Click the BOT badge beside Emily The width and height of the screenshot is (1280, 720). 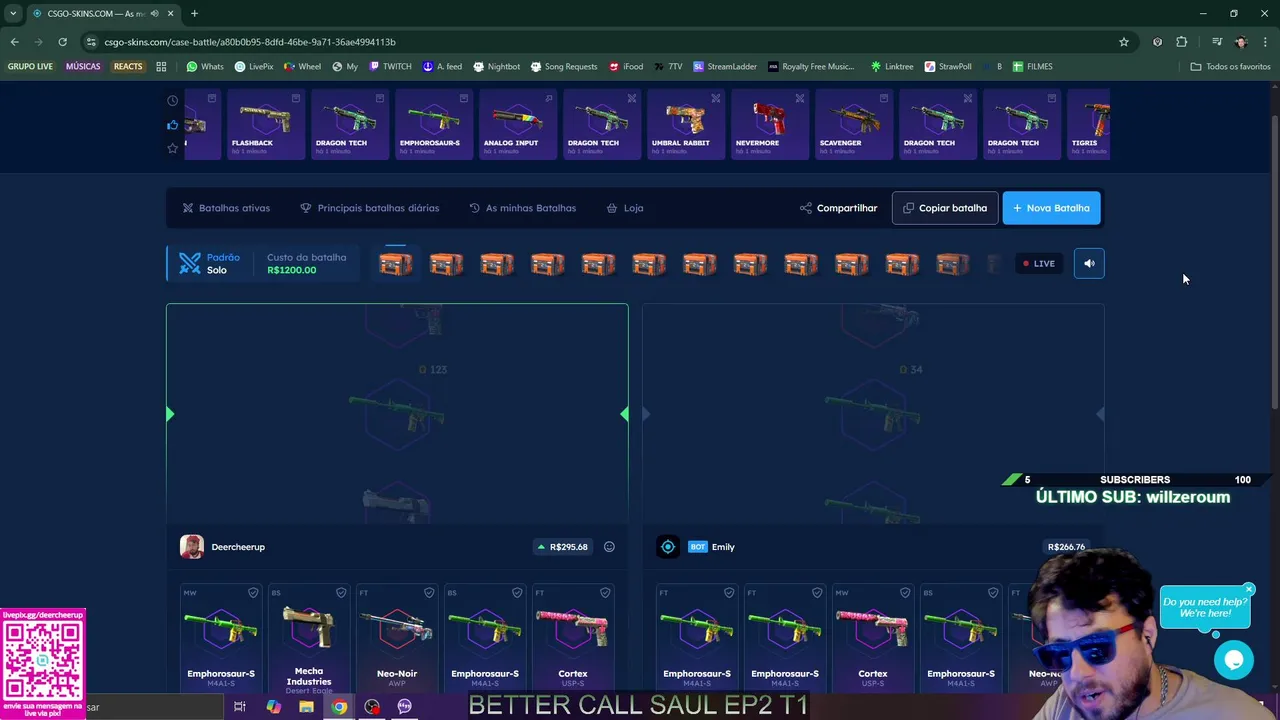point(698,547)
